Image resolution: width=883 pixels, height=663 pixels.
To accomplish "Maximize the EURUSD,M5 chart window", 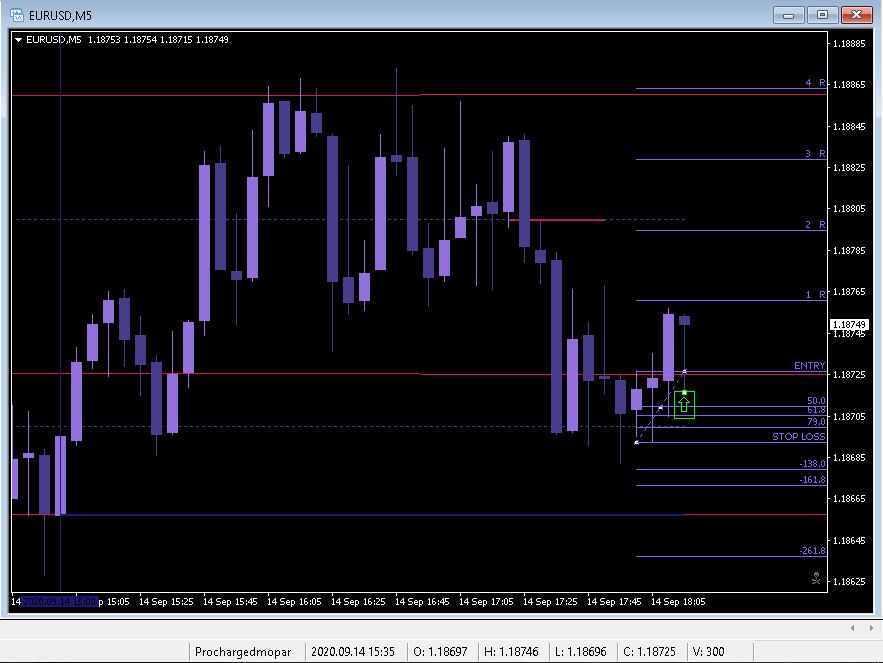I will tap(822, 15).
